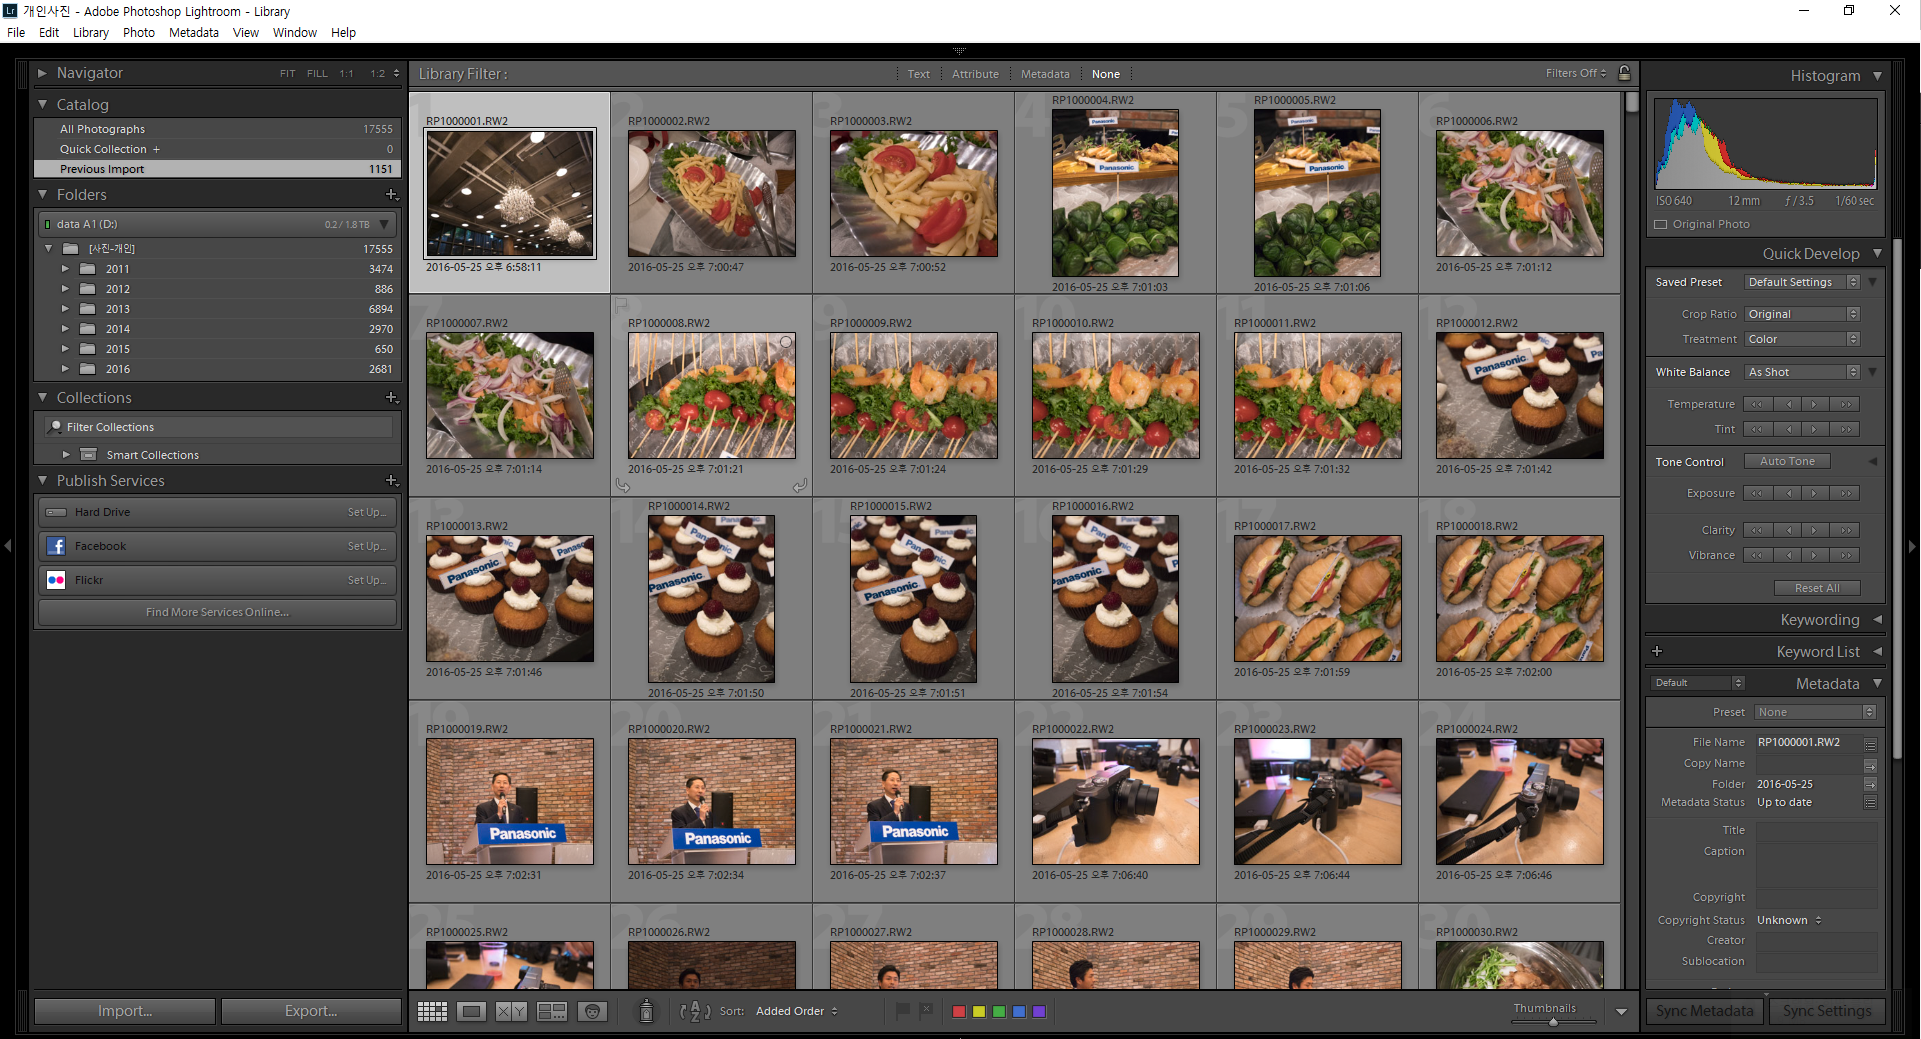Open Survey view icon
Viewport: 1921px width, 1039px height.
(x=552, y=1011)
